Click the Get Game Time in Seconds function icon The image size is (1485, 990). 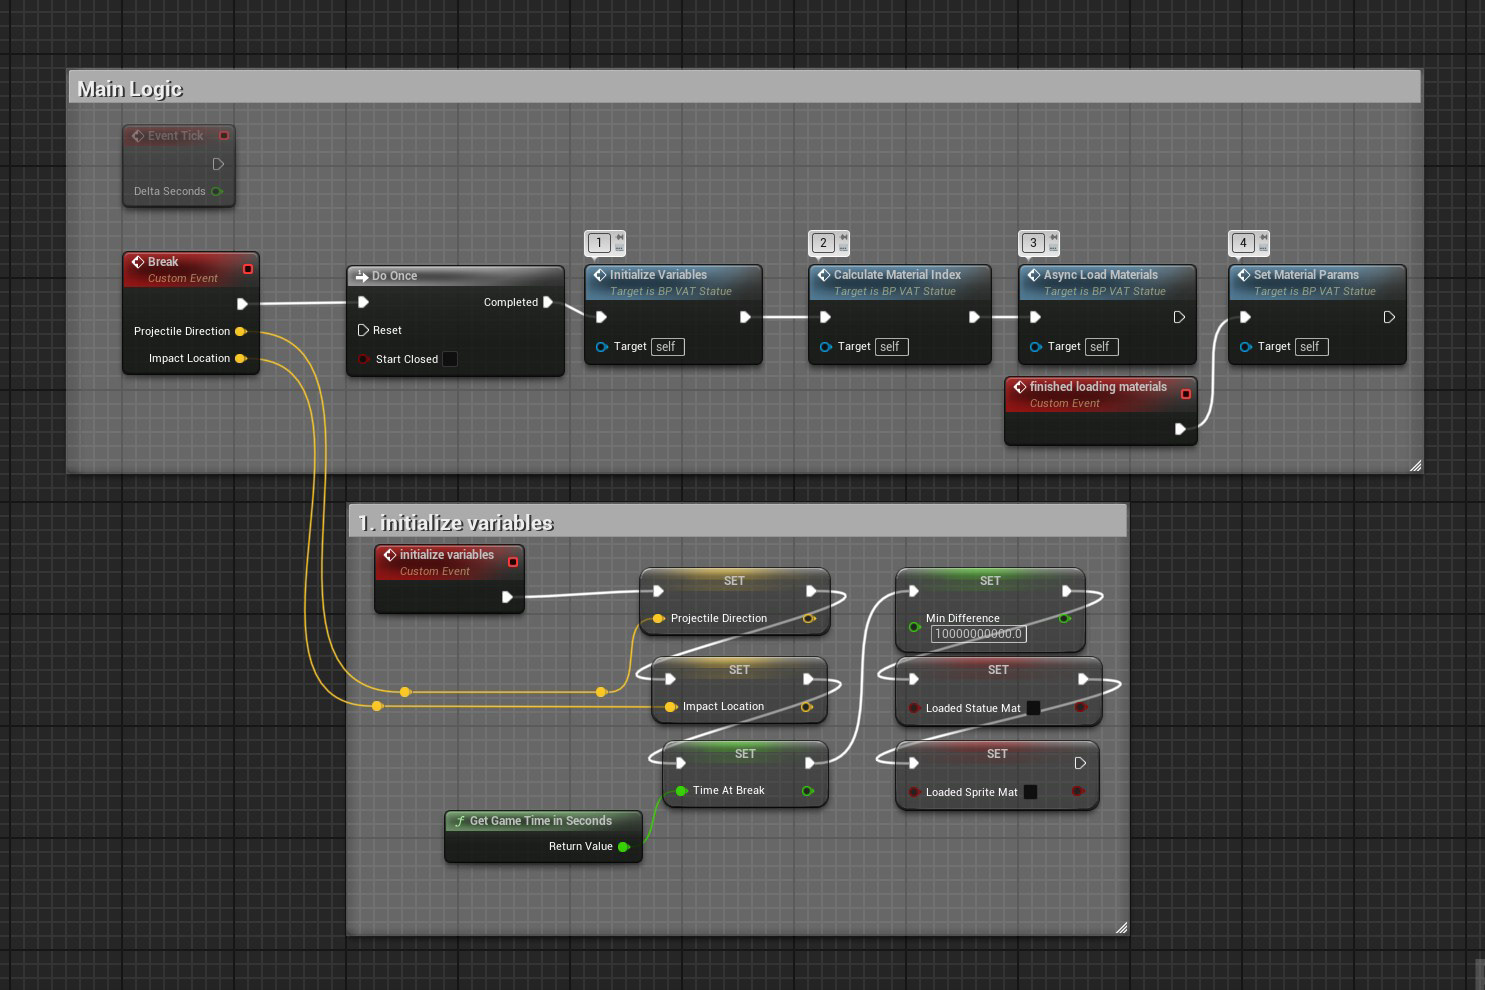point(460,821)
